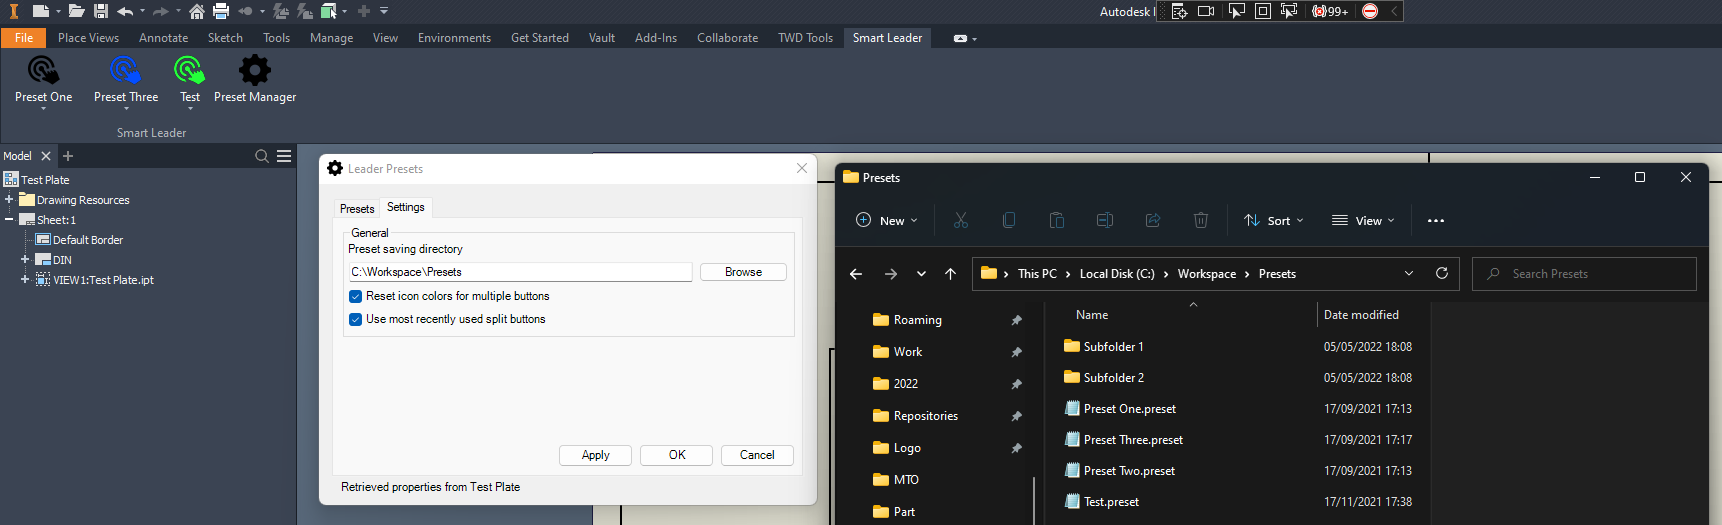Refresh the Presets folder in Explorer
1722x525 pixels.
click(x=1441, y=274)
